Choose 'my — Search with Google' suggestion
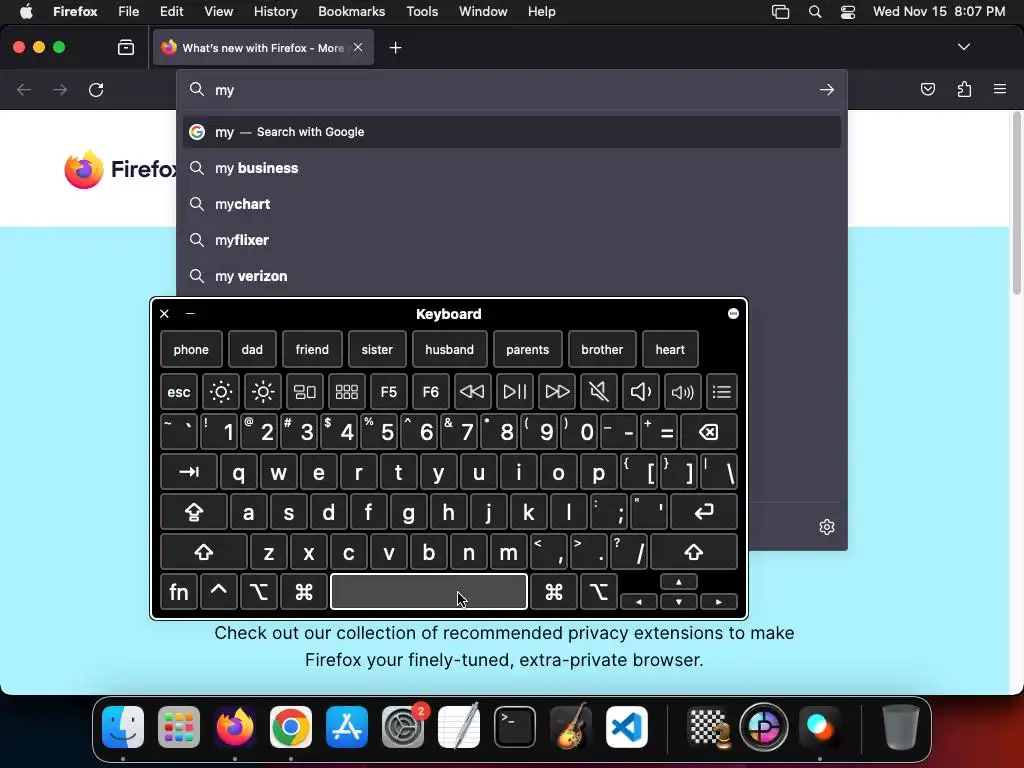This screenshot has height=768, width=1024. [x=512, y=132]
